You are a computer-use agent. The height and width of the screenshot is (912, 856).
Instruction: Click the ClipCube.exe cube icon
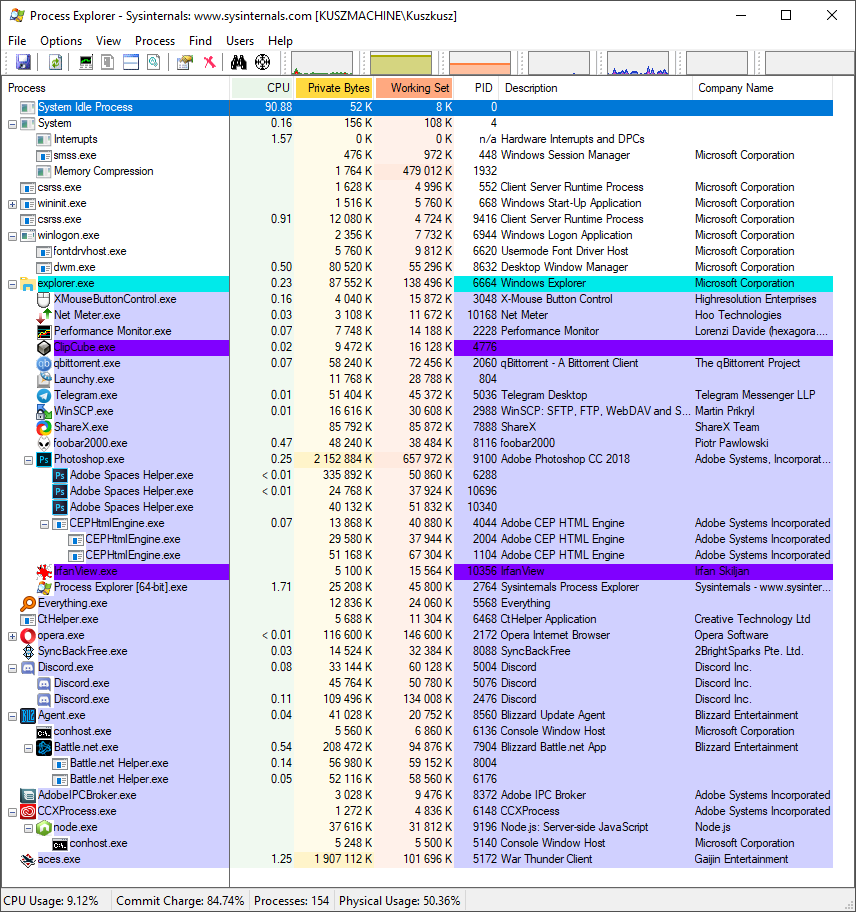44,348
